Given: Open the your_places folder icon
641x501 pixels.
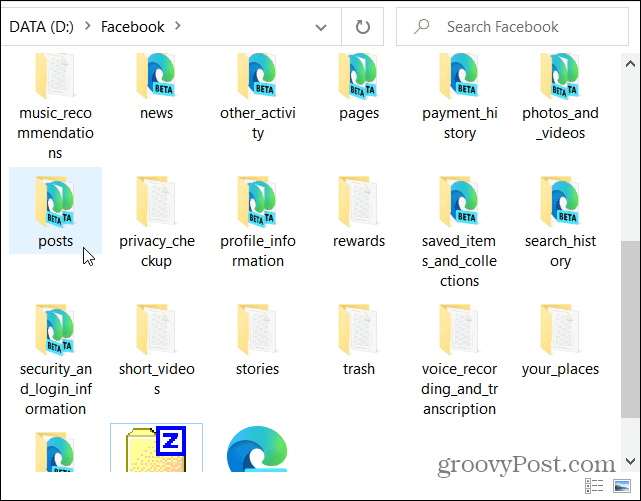Looking at the screenshot, I should point(560,330).
